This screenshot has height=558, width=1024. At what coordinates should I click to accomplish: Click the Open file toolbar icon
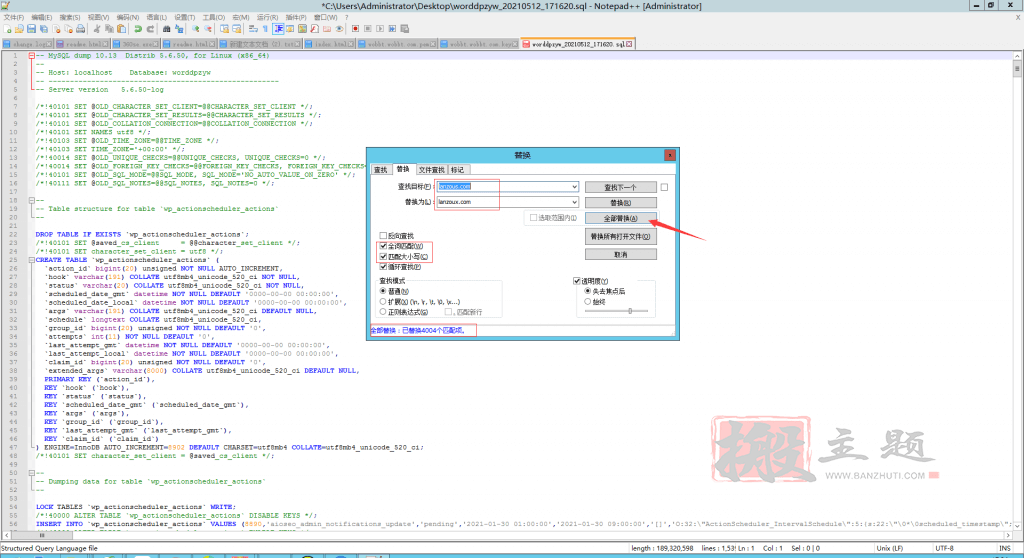[19, 29]
